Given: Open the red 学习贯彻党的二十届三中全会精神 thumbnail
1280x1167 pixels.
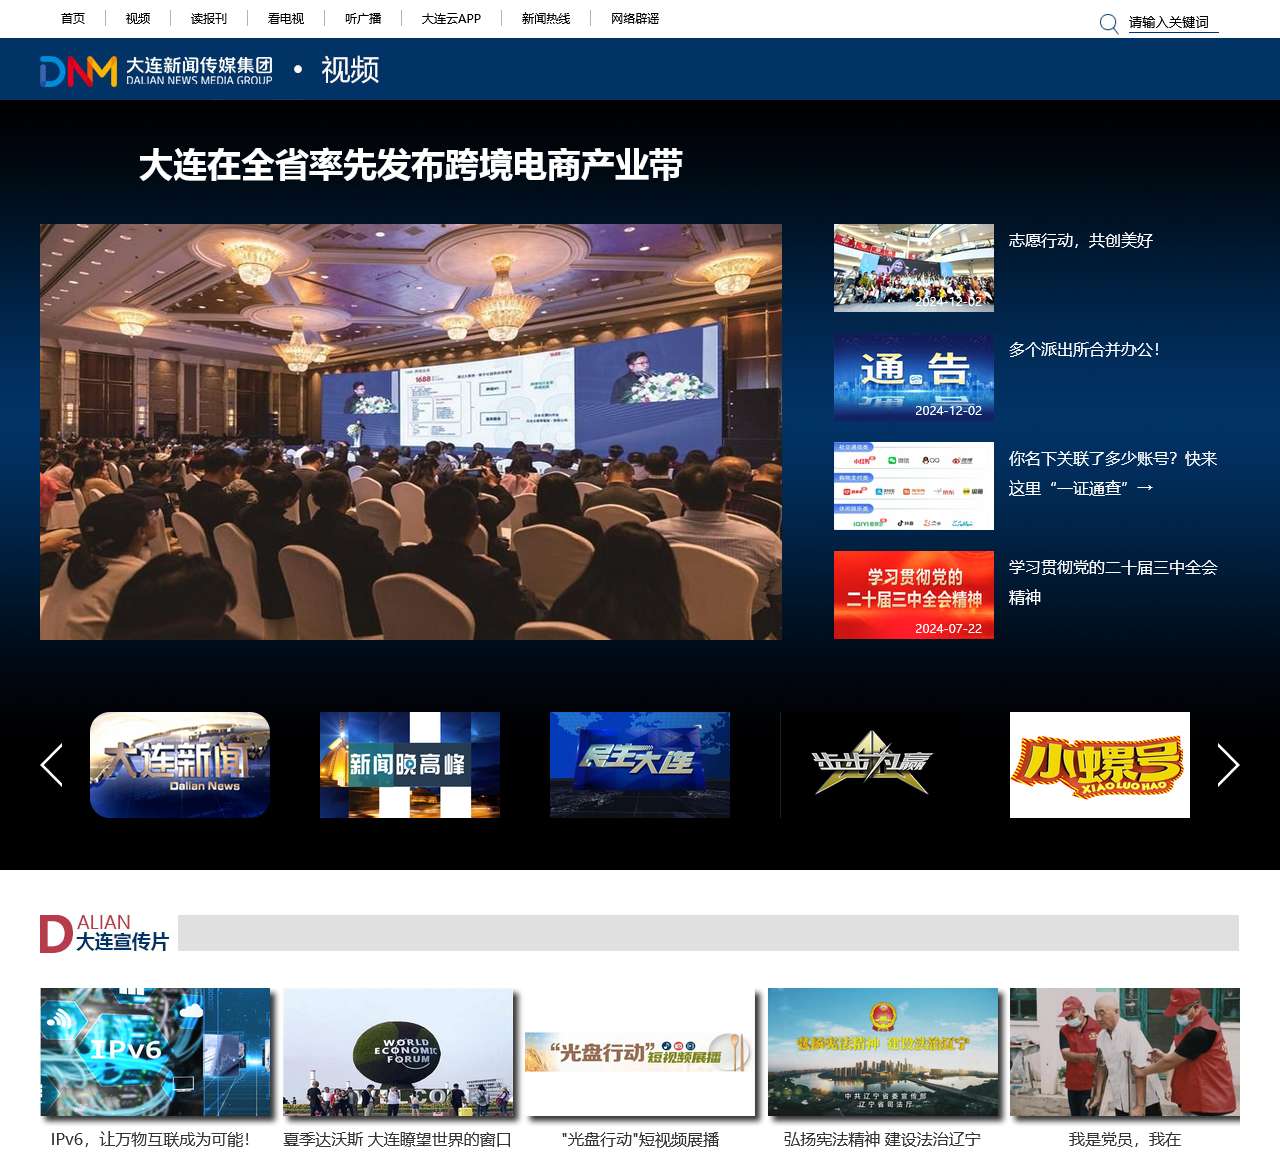Looking at the screenshot, I should pos(914,595).
